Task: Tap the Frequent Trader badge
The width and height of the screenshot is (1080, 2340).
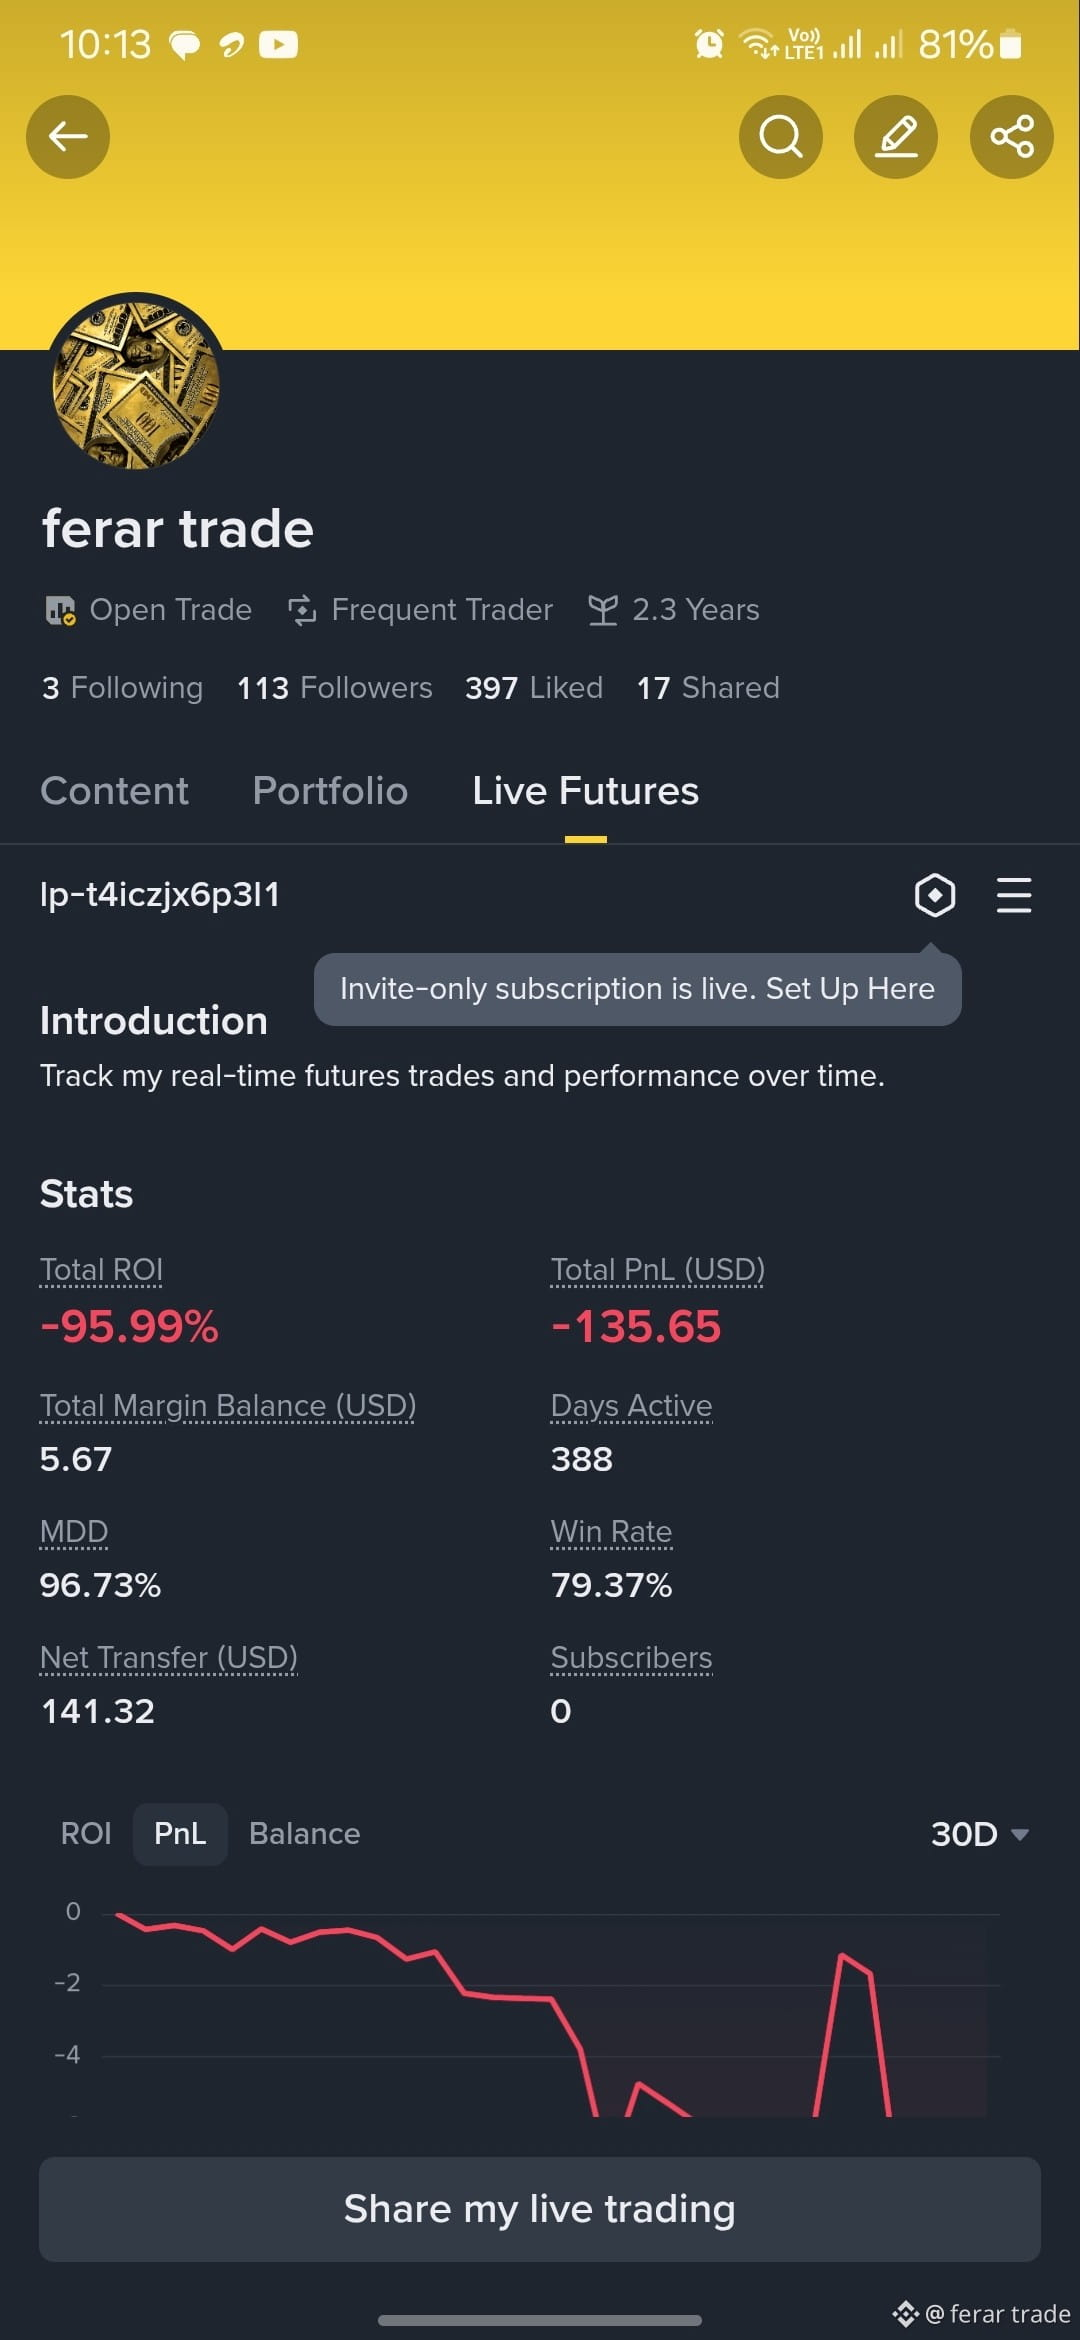Action: click(x=420, y=610)
